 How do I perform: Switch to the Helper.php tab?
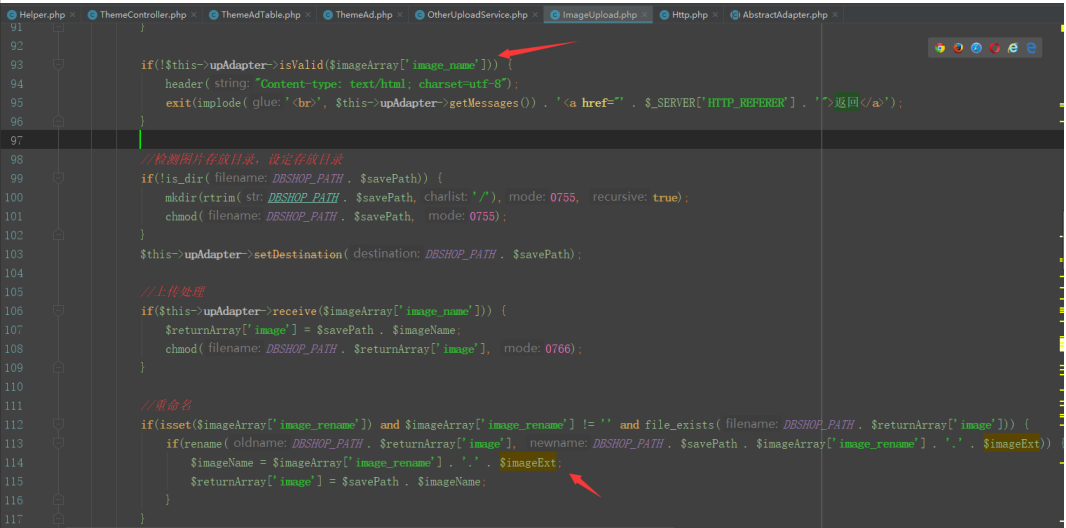pyautogui.click(x=41, y=14)
